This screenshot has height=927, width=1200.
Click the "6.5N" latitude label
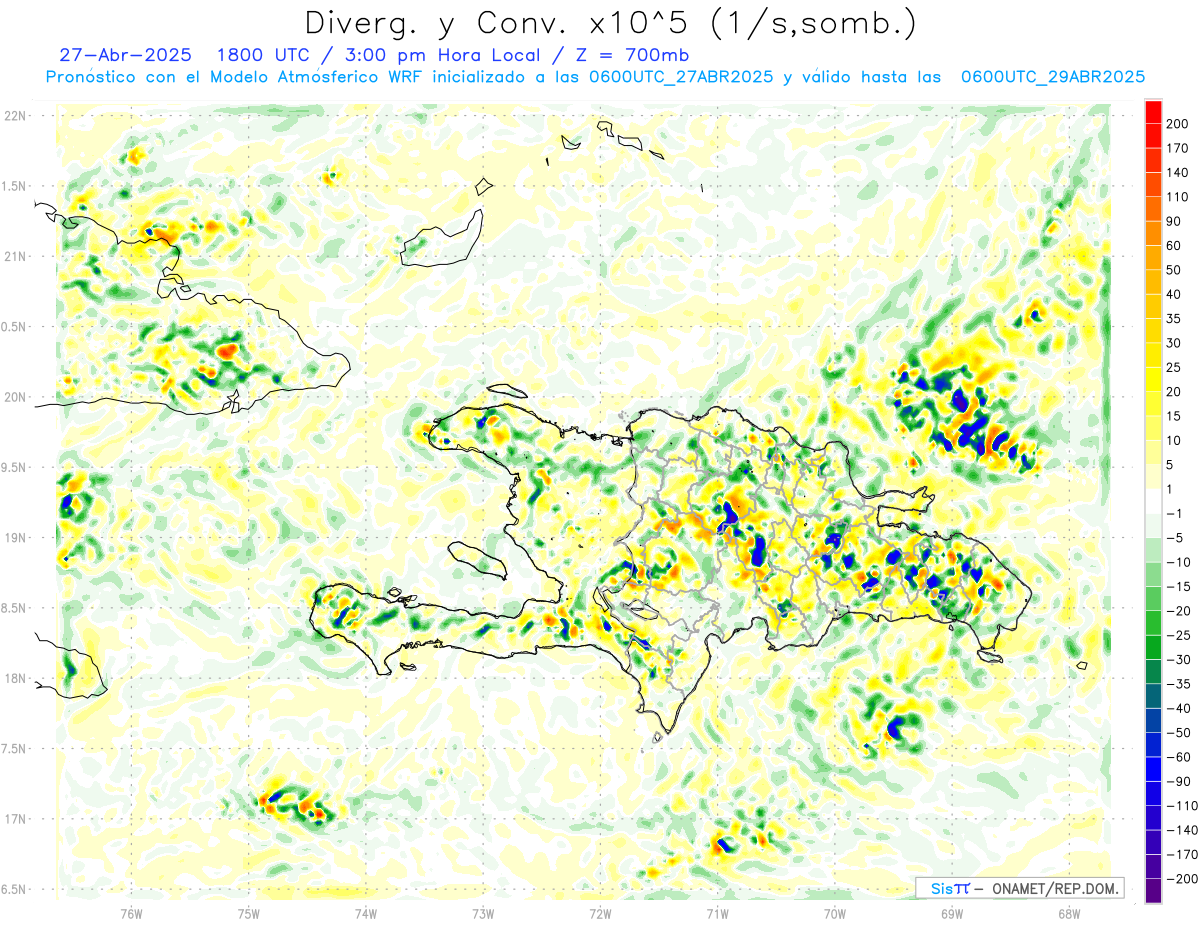point(15,889)
